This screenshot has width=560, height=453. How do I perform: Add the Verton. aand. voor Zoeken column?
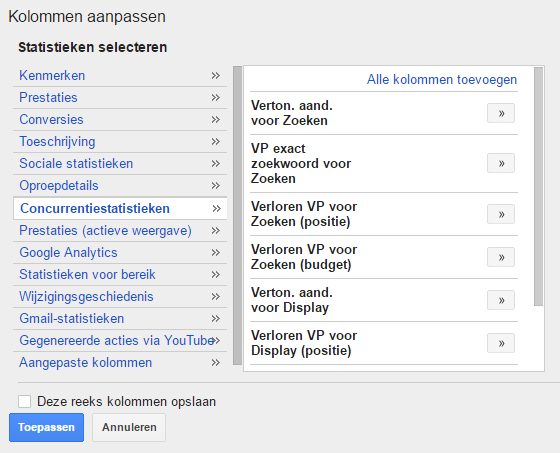(501, 113)
